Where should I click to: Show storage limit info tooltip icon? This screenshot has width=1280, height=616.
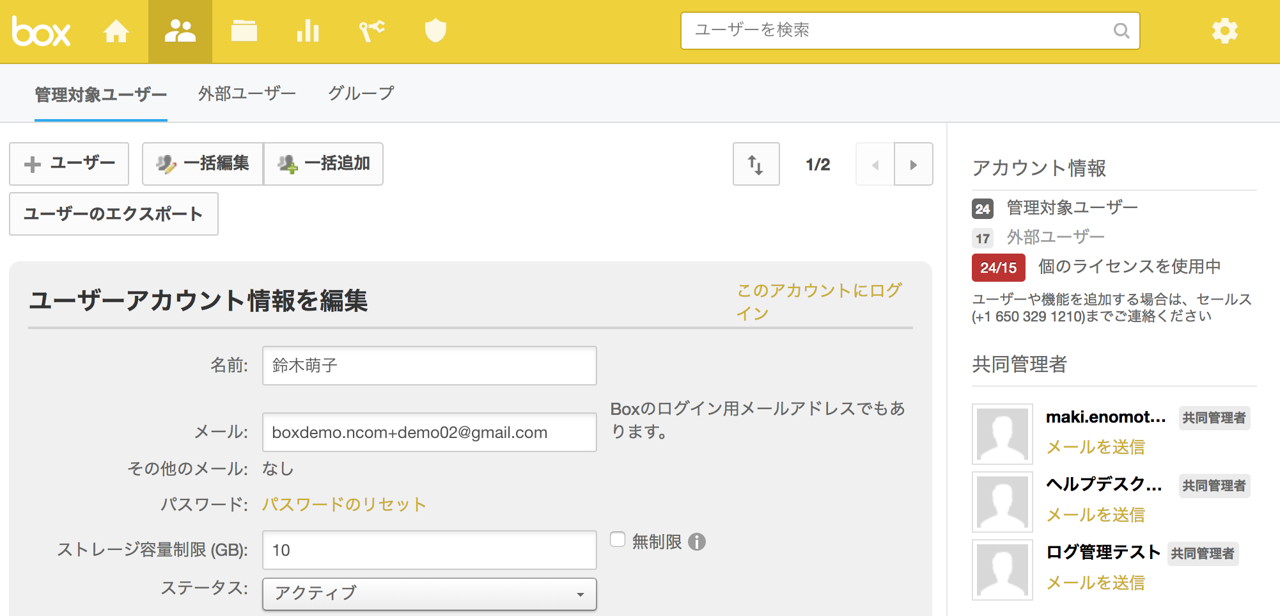click(697, 542)
